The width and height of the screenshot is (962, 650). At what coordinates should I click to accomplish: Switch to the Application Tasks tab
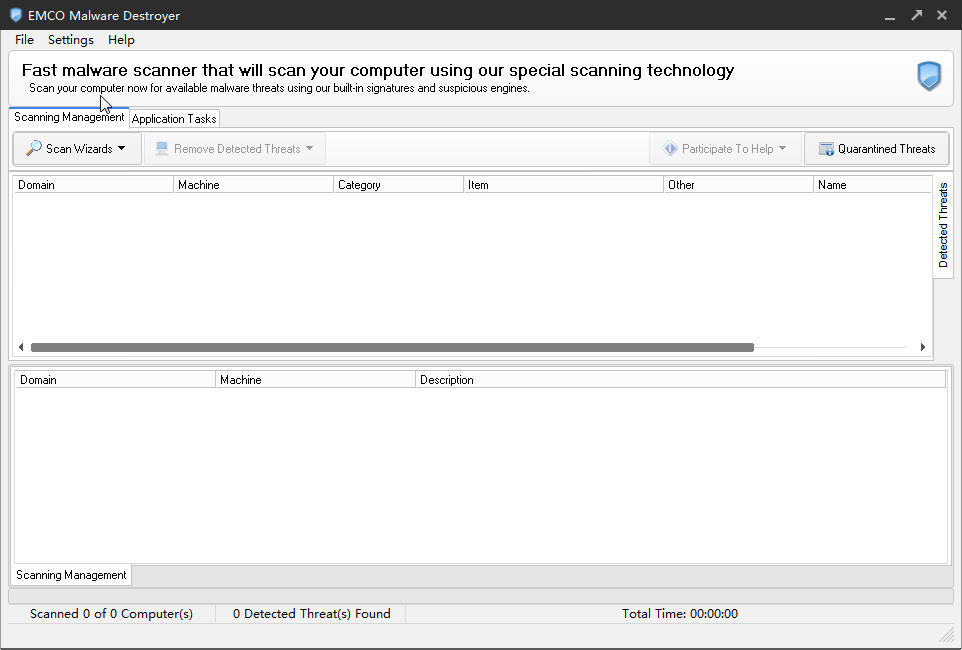click(x=174, y=118)
